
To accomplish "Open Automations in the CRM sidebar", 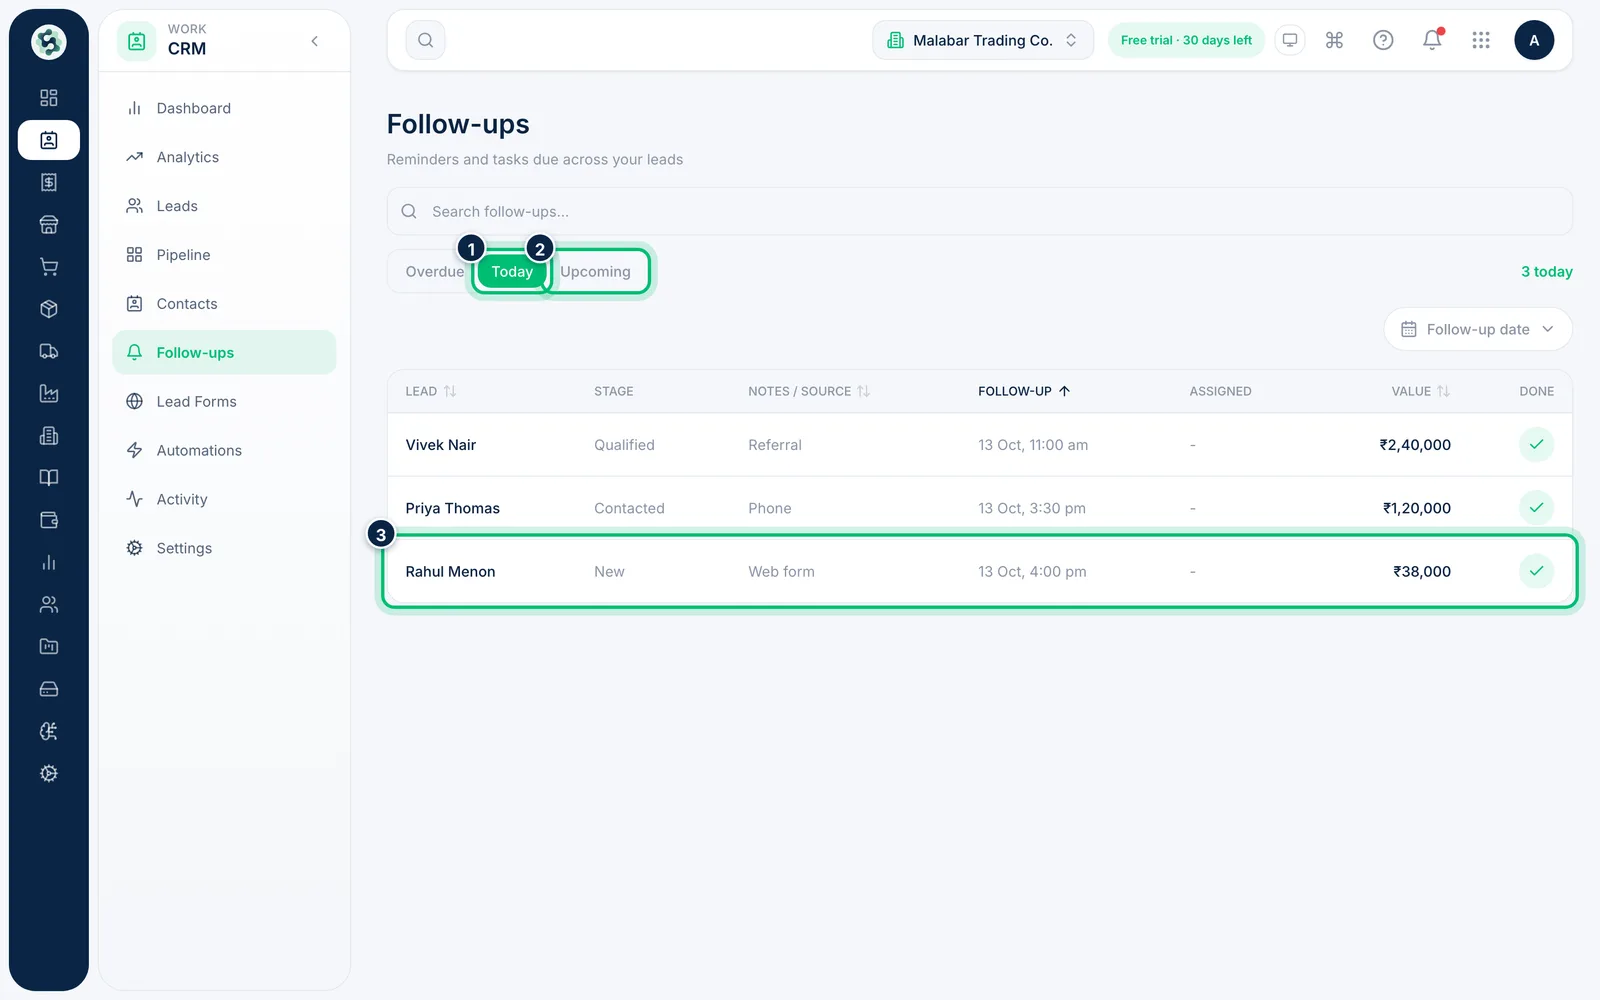I will coord(224,450).
